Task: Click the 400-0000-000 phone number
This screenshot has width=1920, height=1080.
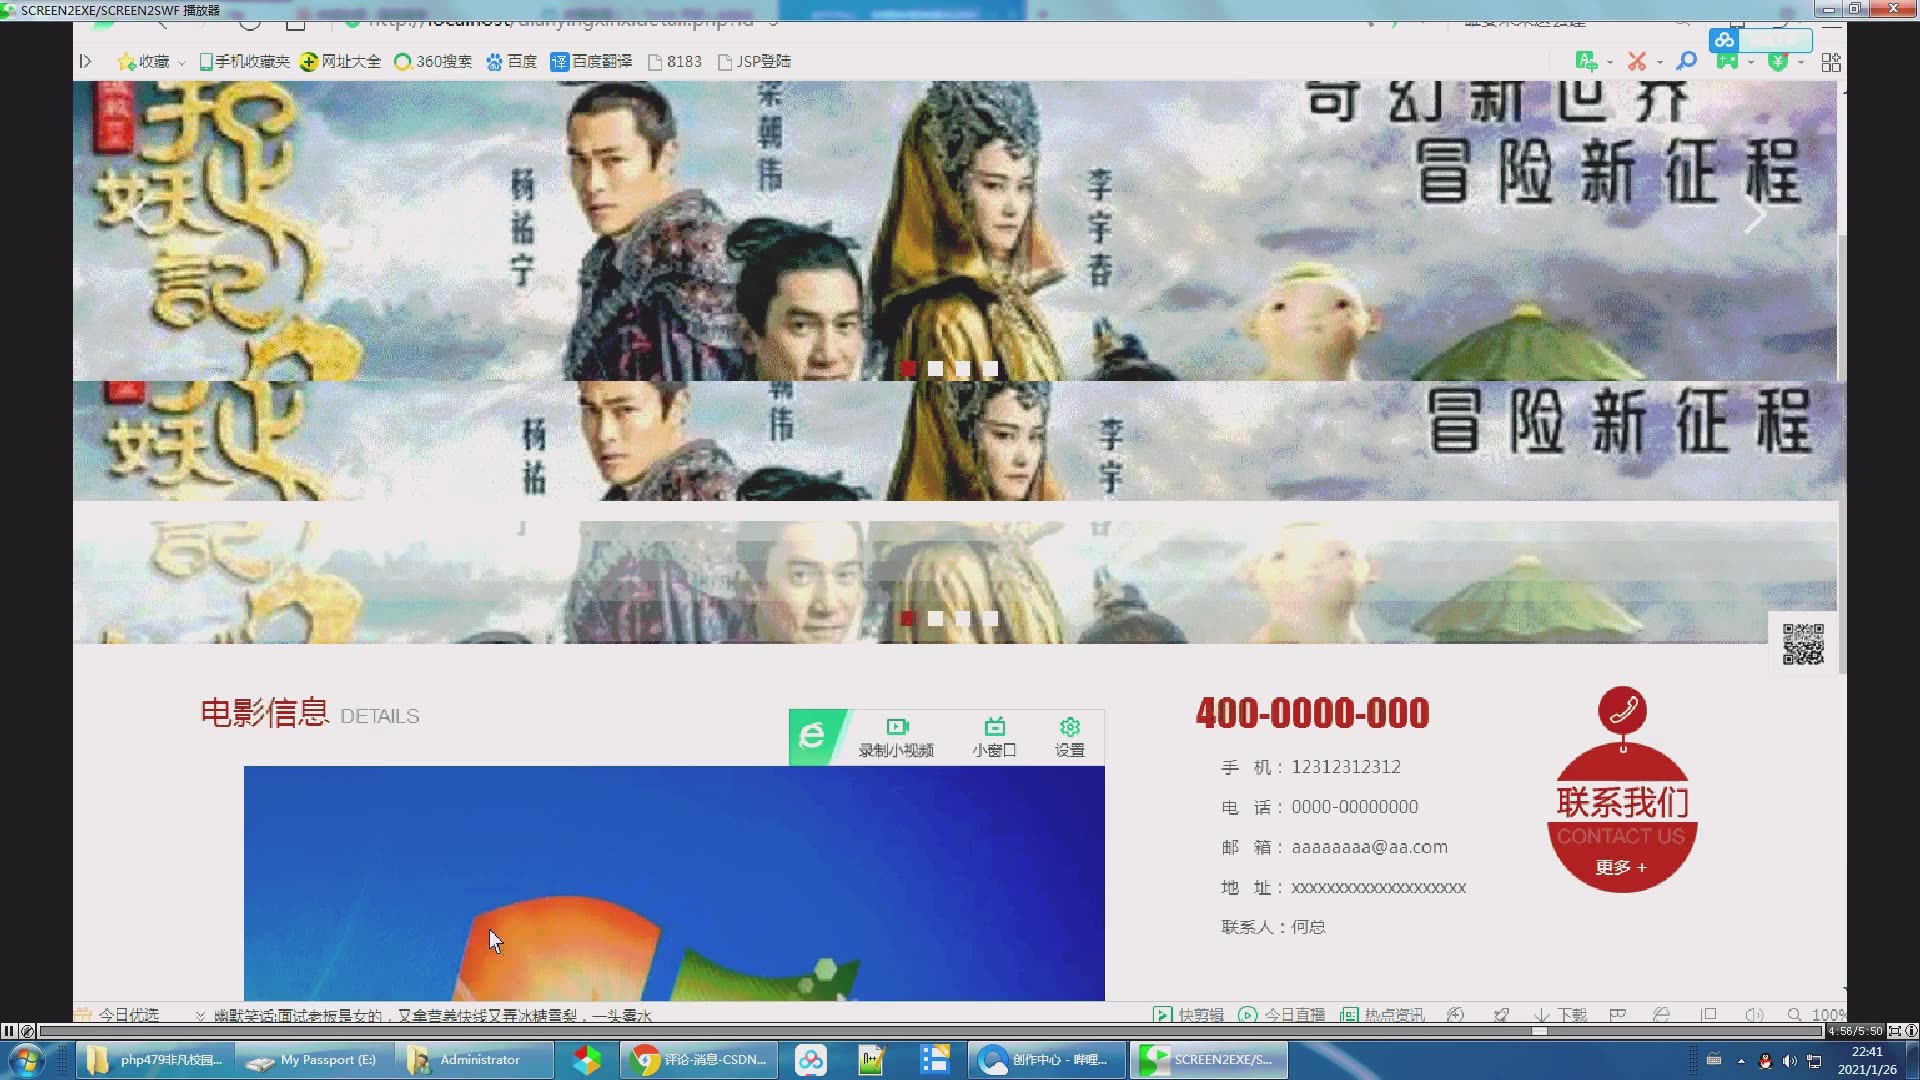Action: click(x=1312, y=713)
